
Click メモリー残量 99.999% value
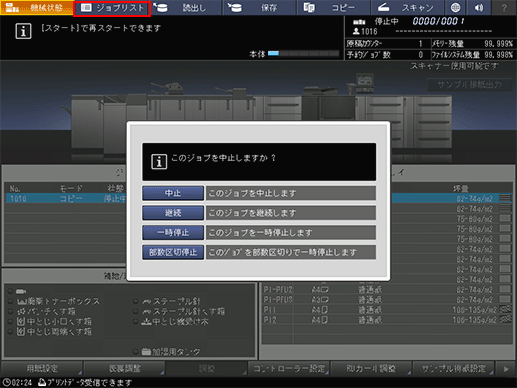point(498,44)
